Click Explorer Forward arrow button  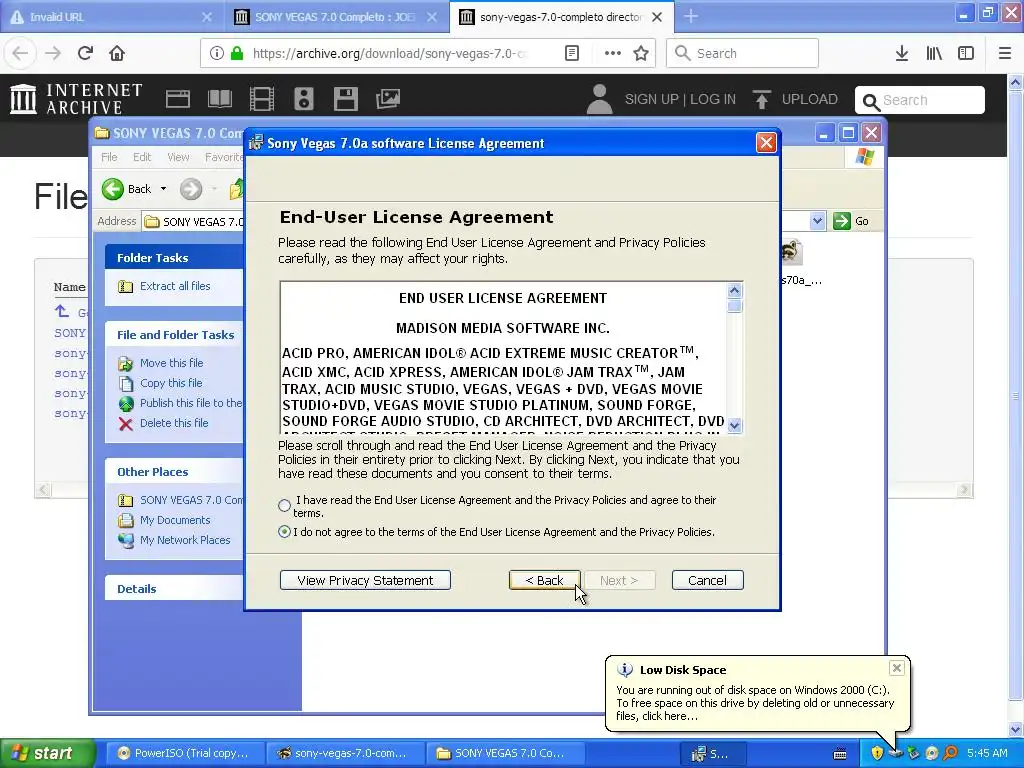191,189
